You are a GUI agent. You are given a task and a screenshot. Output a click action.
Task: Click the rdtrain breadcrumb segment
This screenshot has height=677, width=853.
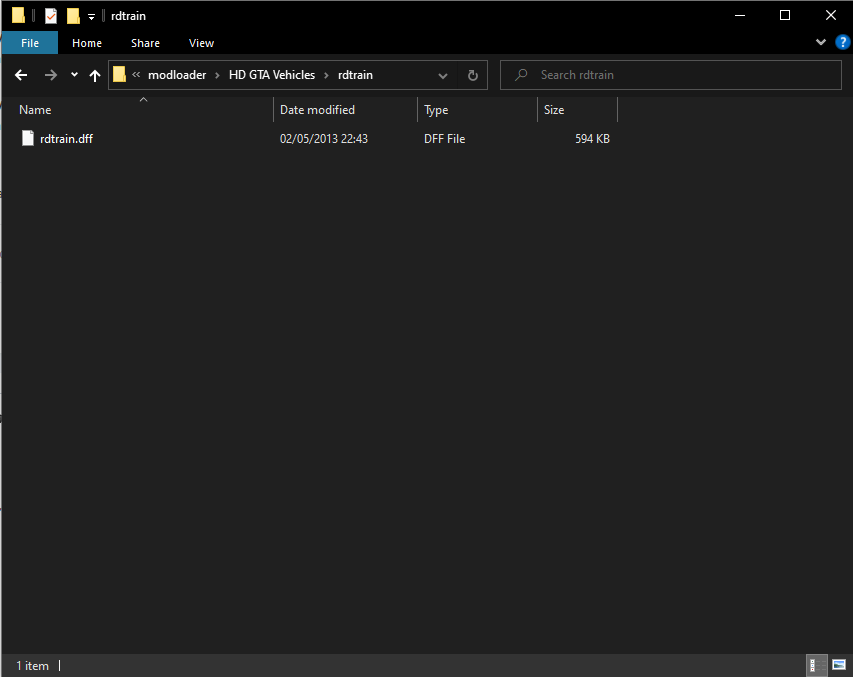coord(355,75)
